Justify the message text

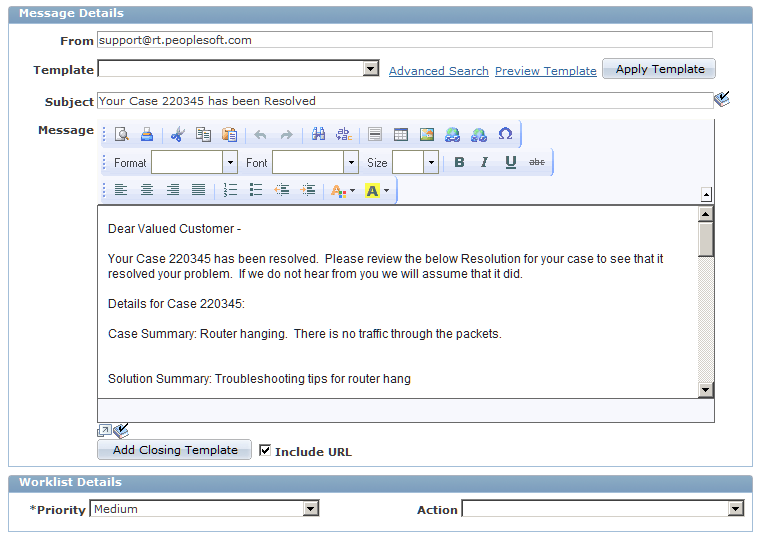pos(198,190)
